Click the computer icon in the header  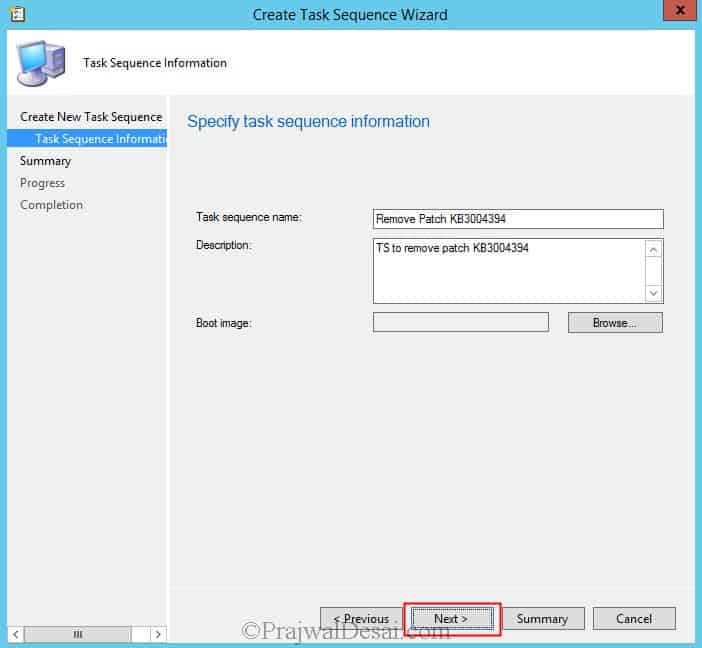(41, 63)
